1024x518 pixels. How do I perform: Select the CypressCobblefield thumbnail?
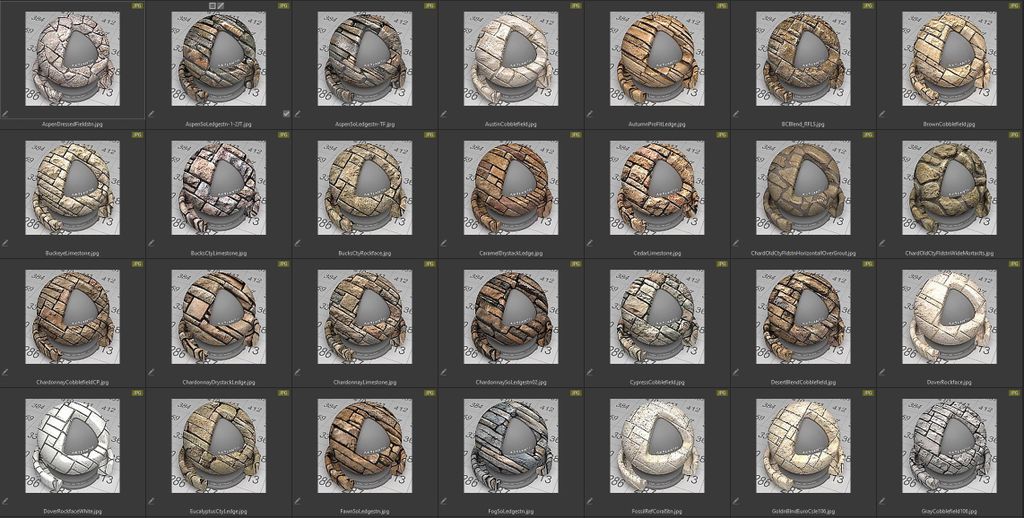(657, 316)
